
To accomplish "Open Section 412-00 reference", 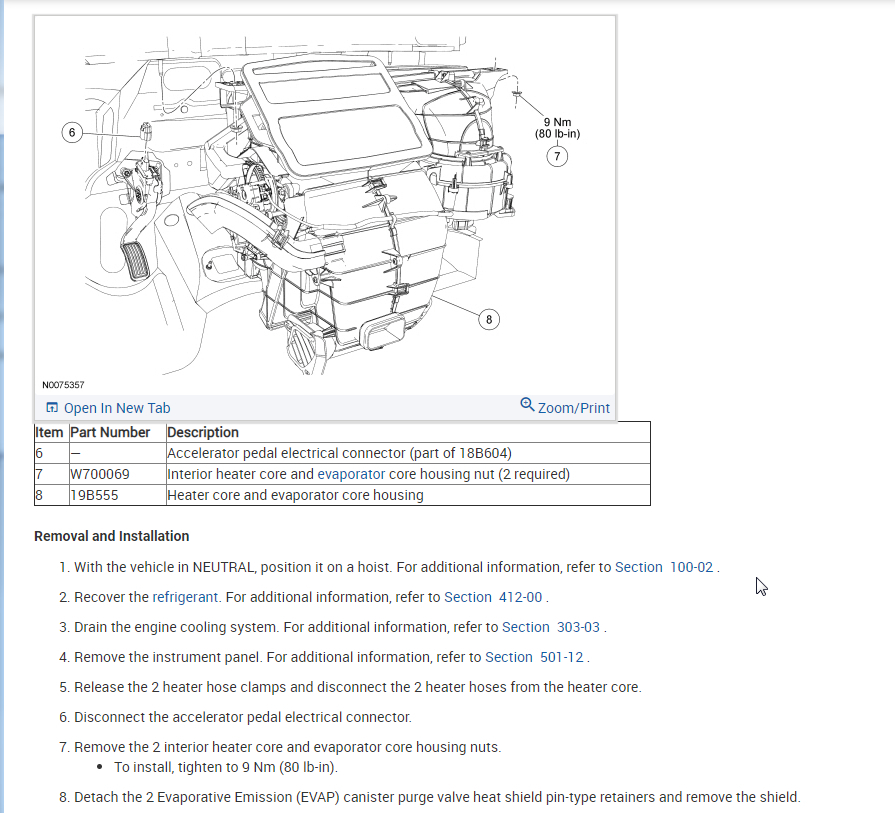I will [493, 597].
